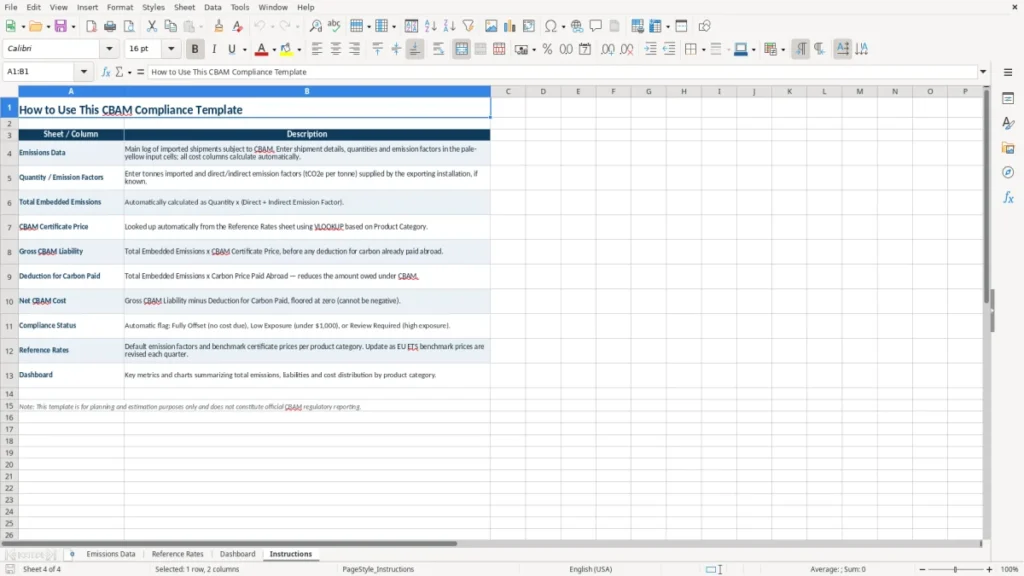Open the Sheet menu
The image size is (1024, 576).
[184, 7]
